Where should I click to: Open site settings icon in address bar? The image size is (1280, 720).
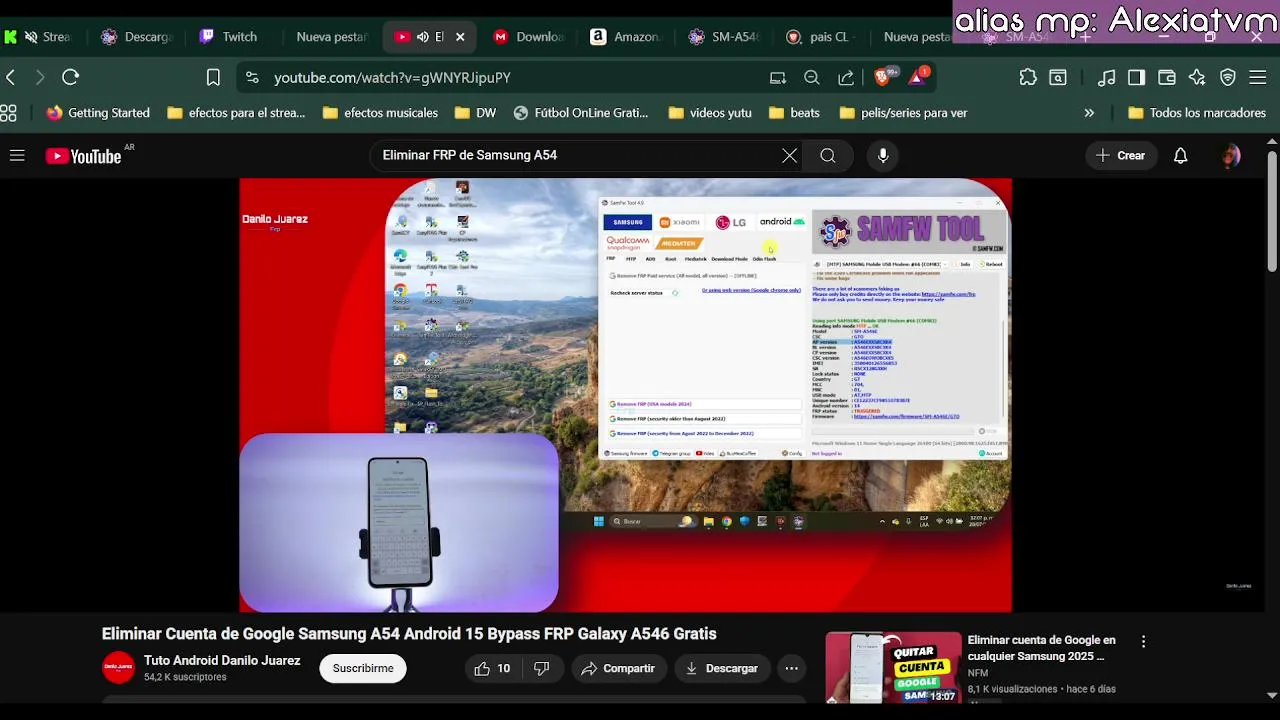click(x=252, y=77)
